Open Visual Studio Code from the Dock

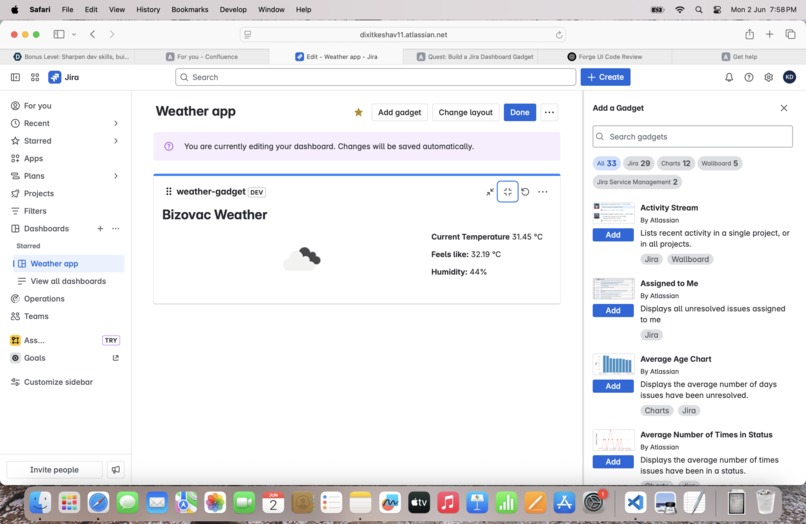[x=635, y=501]
